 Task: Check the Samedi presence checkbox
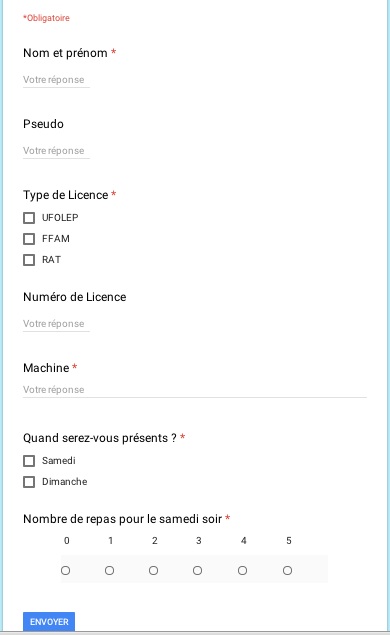(29, 461)
